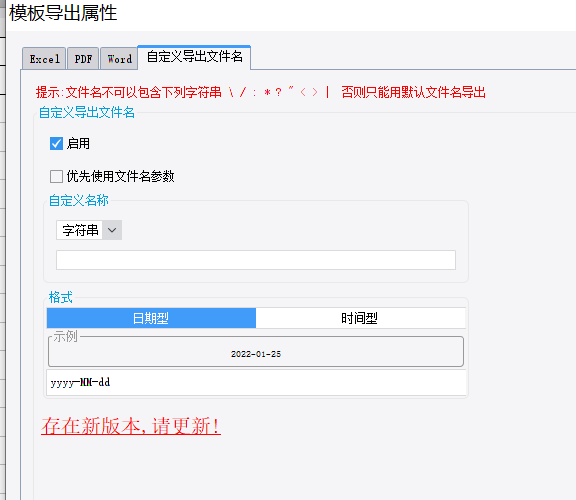Click the 2022-01-25 example text

256,354
